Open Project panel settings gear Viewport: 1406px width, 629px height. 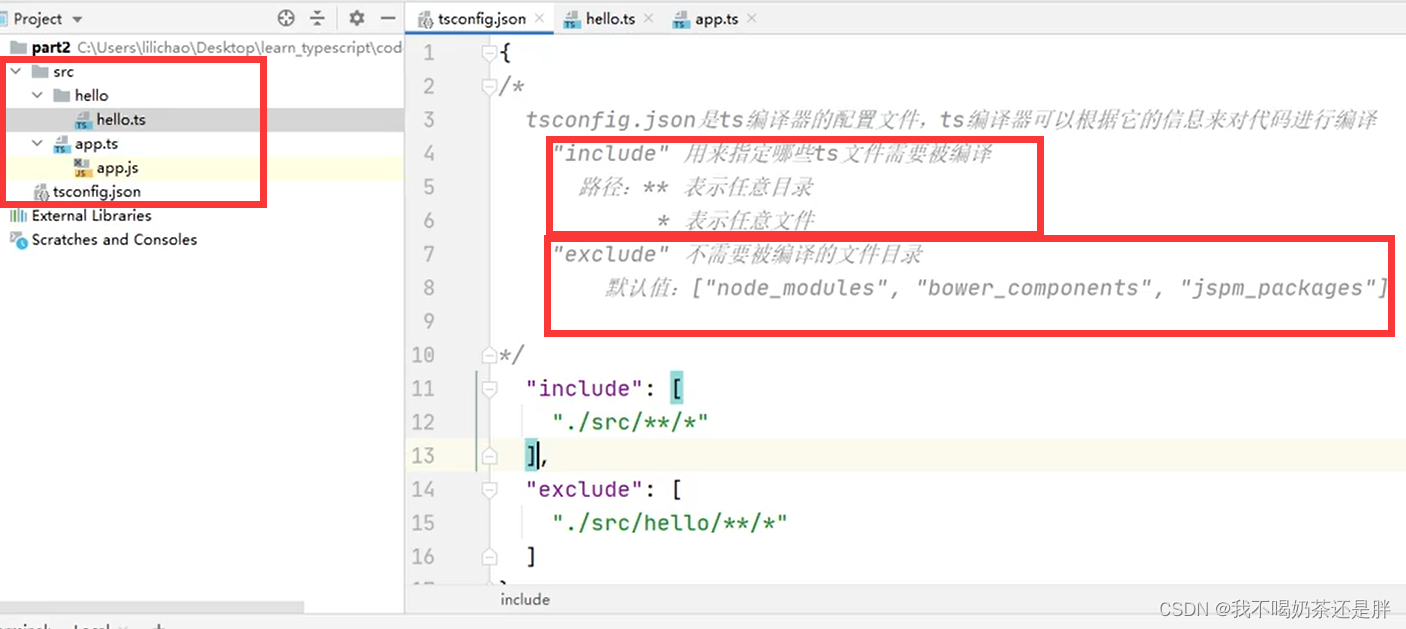[357, 18]
